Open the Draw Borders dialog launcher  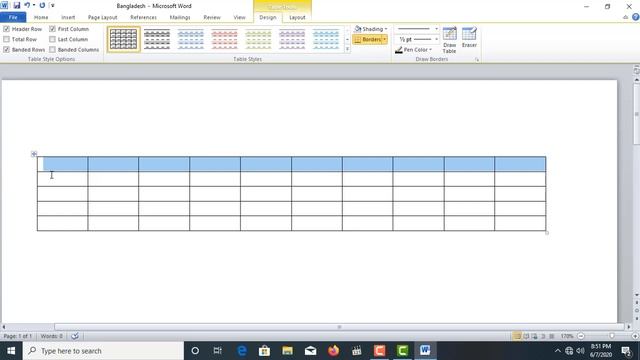click(x=476, y=60)
